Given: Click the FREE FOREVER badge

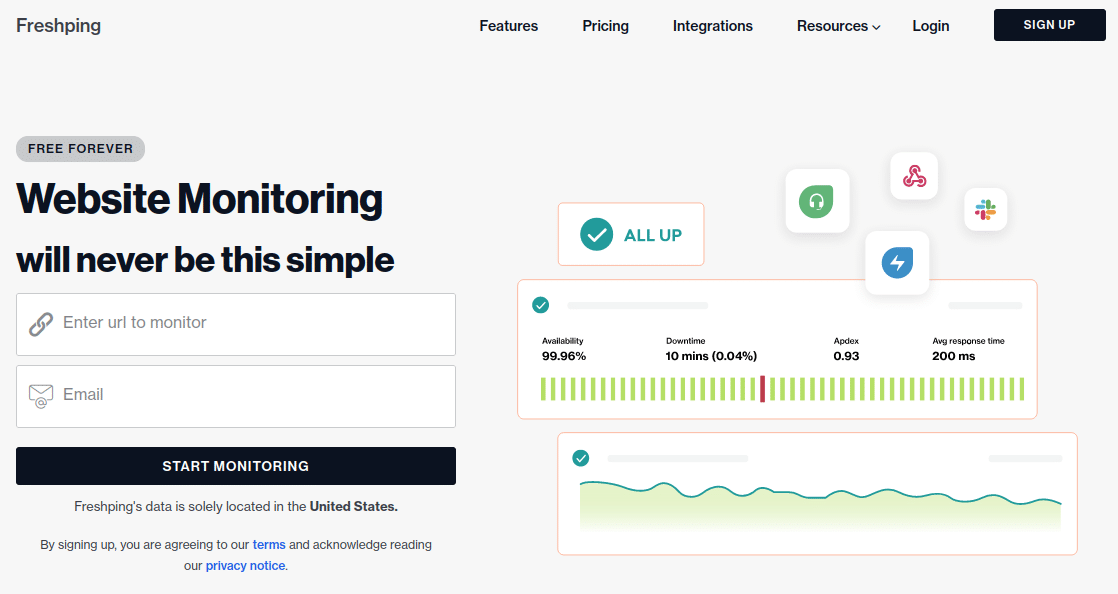Looking at the screenshot, I should point(81,149).
